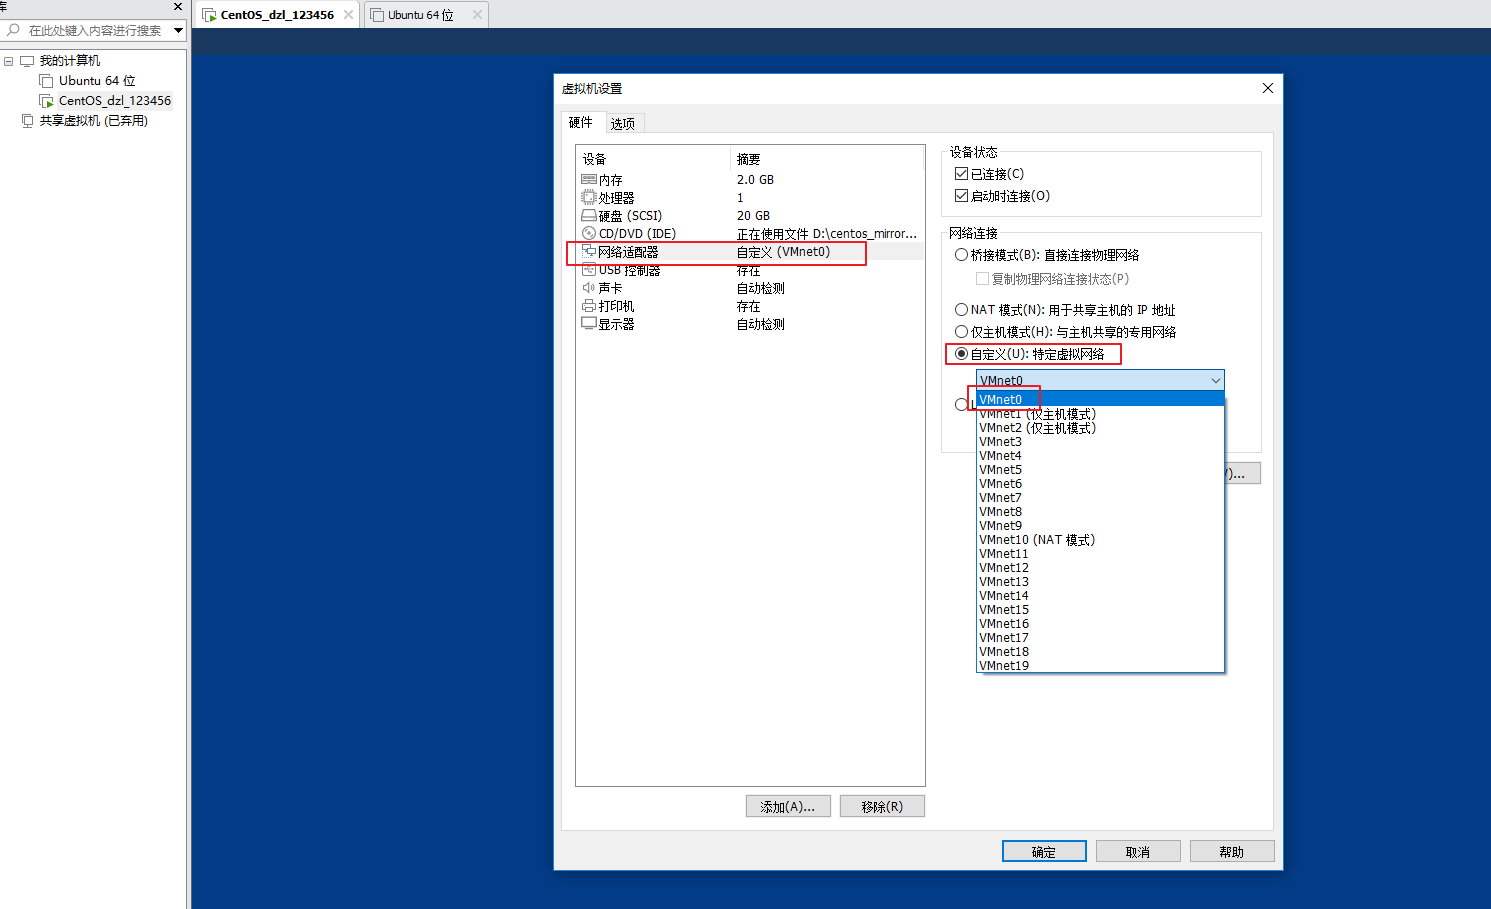Click the CD/DVD centos_mirror file summary
The image size is (1491, 909).
[x=826, y=234]
